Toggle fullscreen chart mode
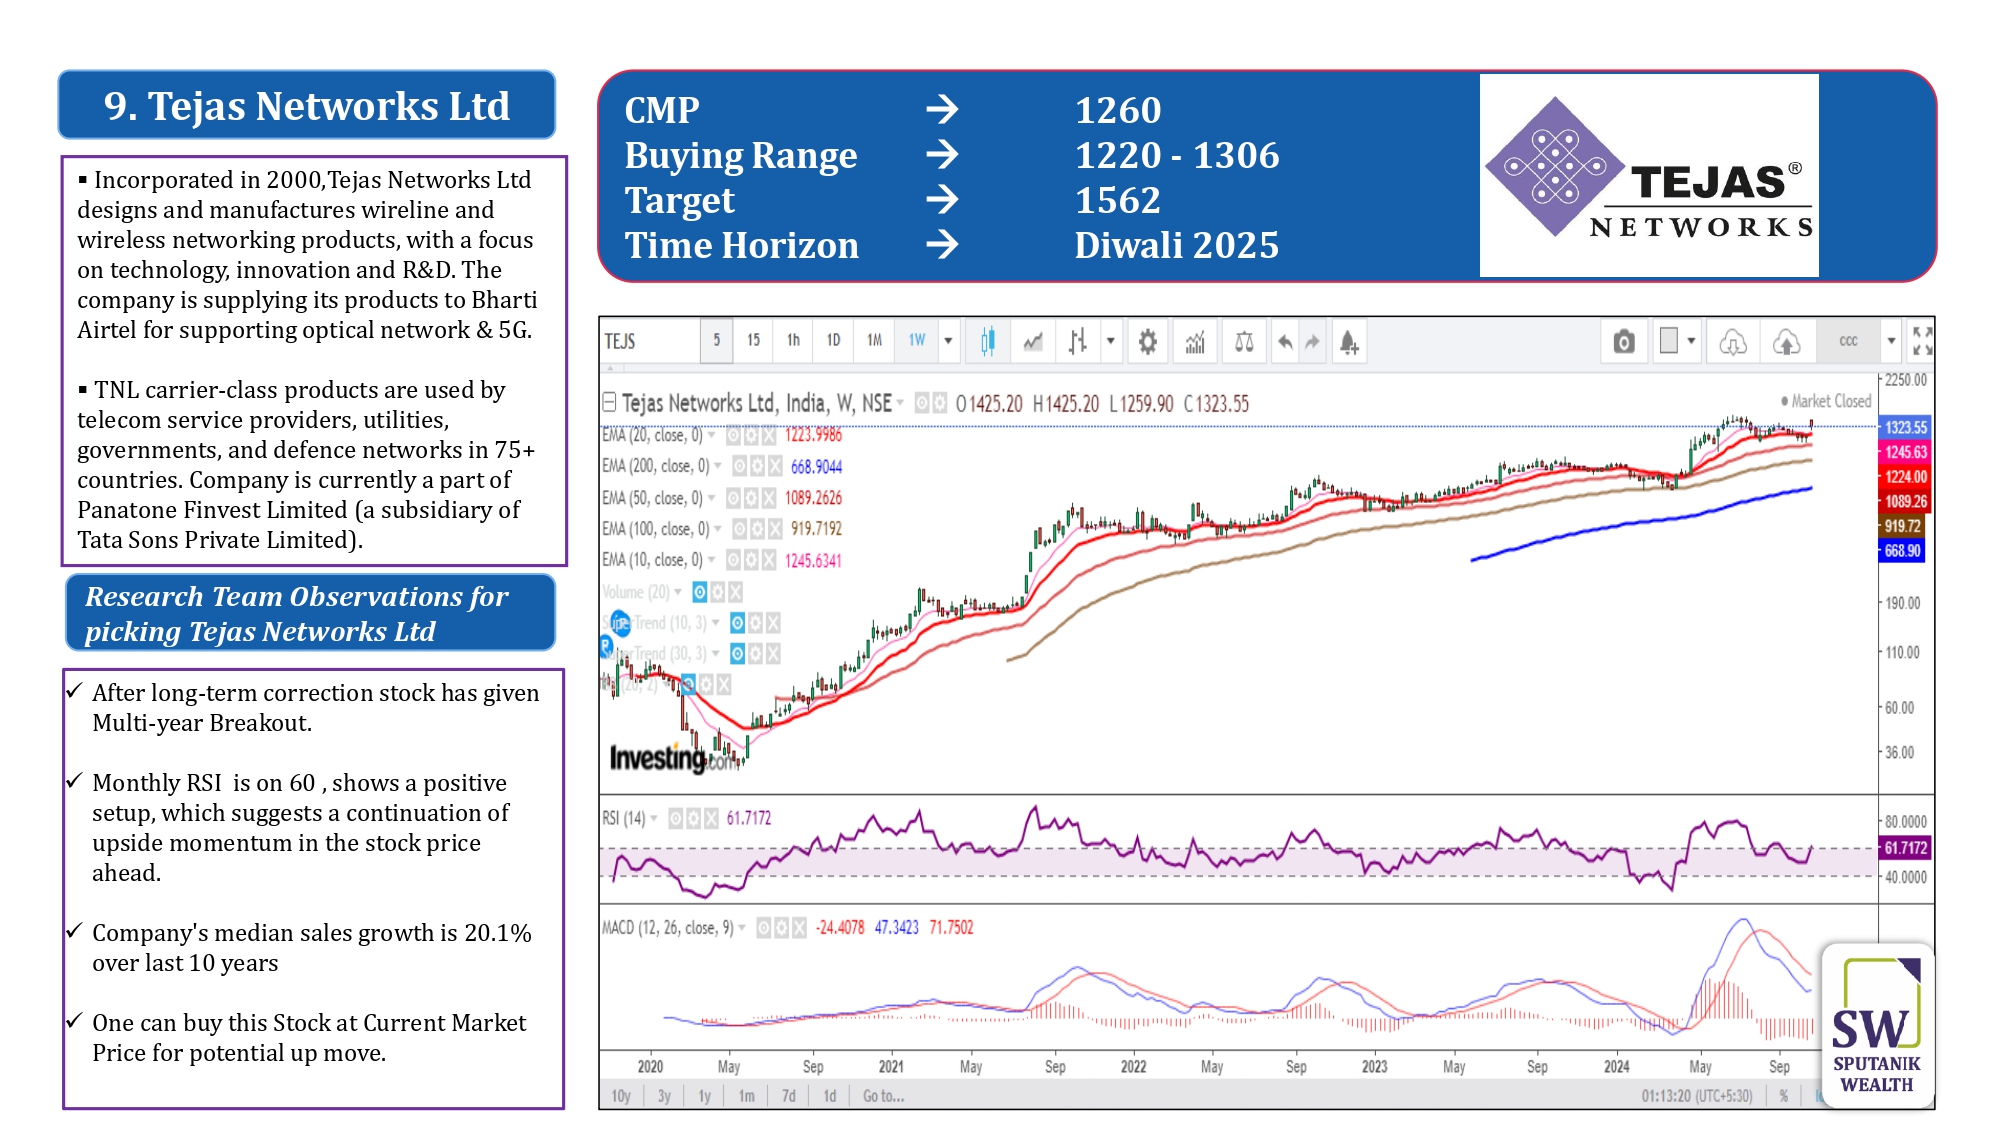 1922,341
